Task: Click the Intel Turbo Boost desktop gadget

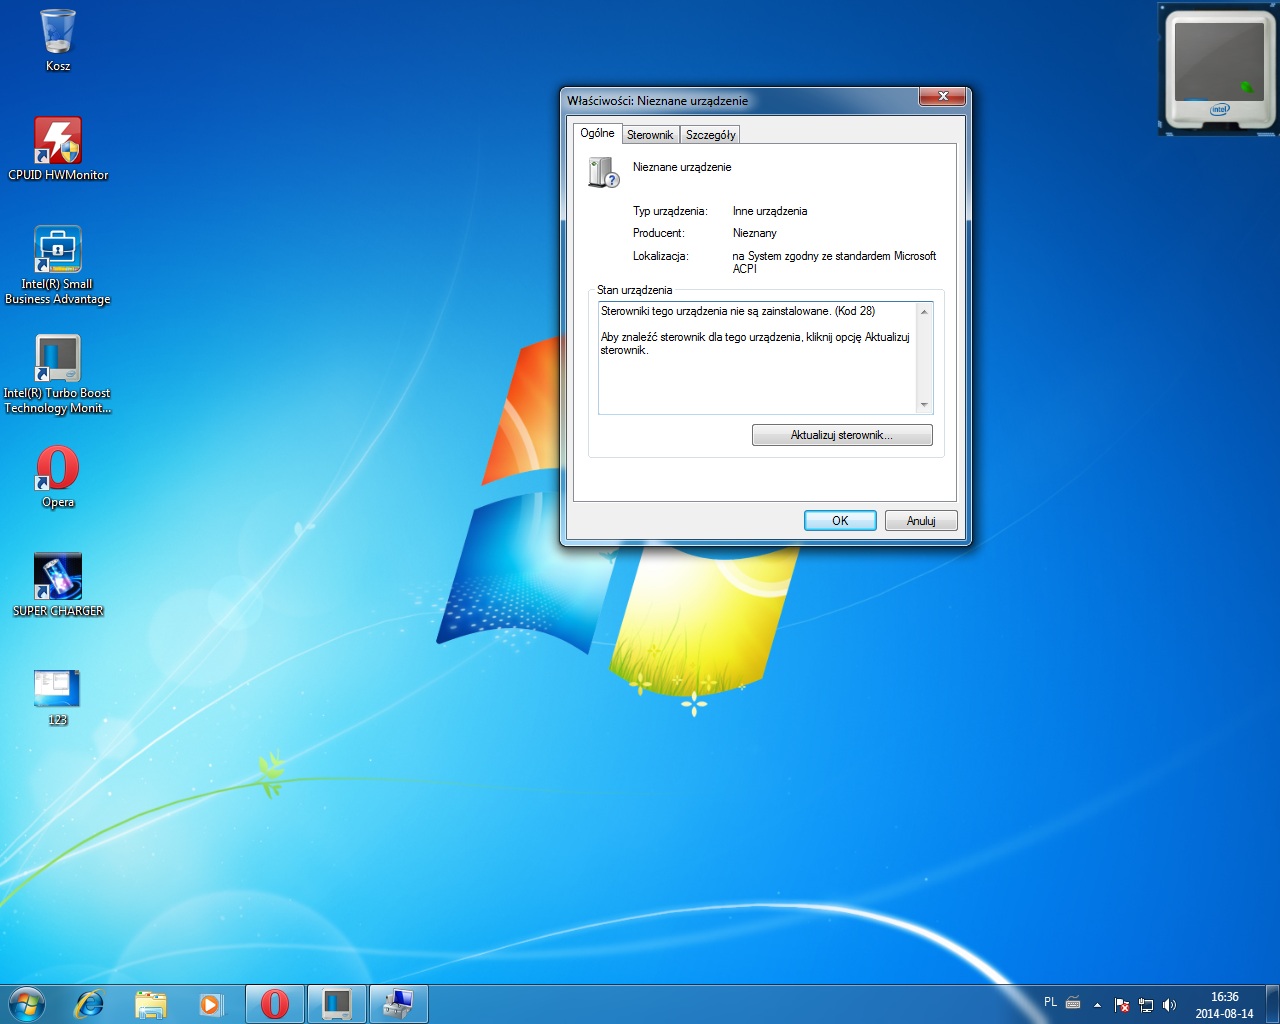Action: tap(1218, 70)
